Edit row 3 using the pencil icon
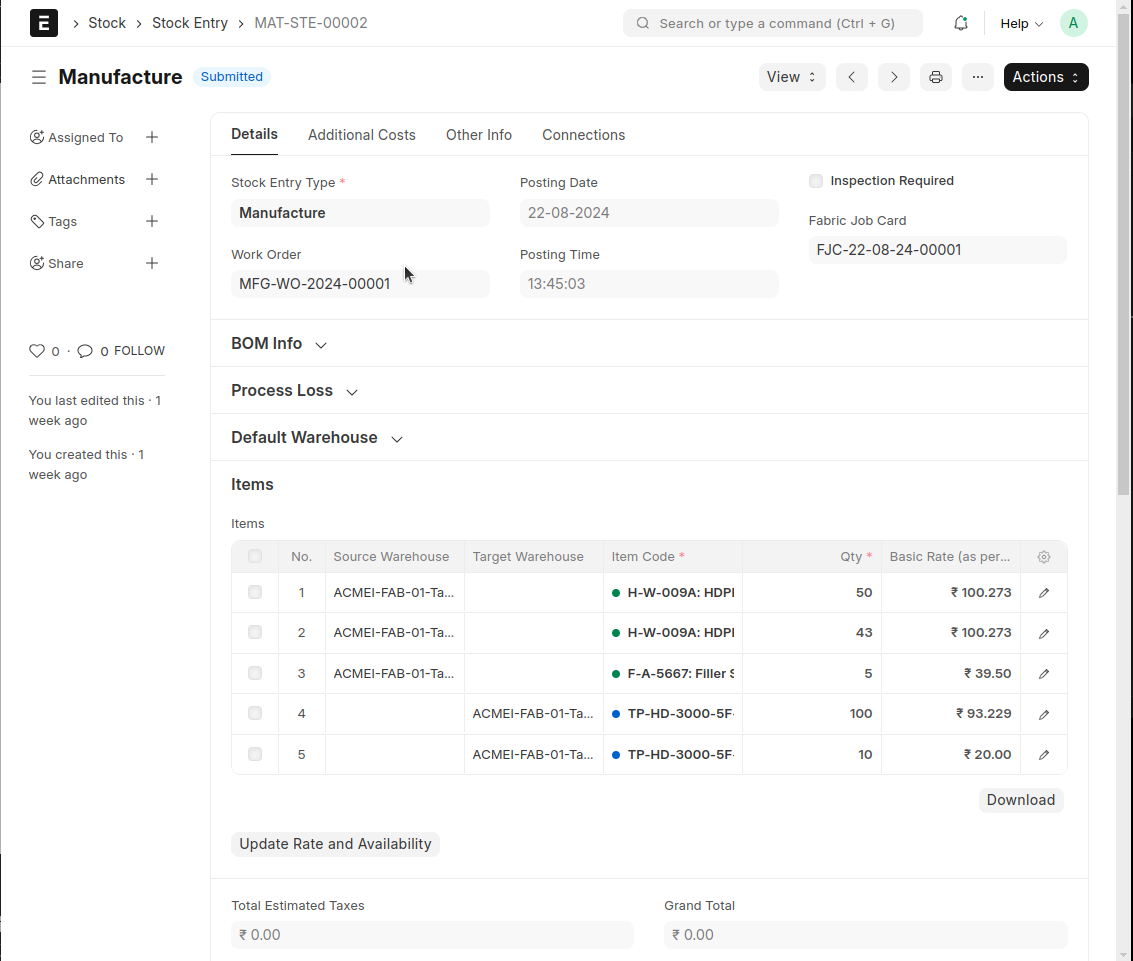Screen dimensions: 1133x961 (x=1044, y=674)
